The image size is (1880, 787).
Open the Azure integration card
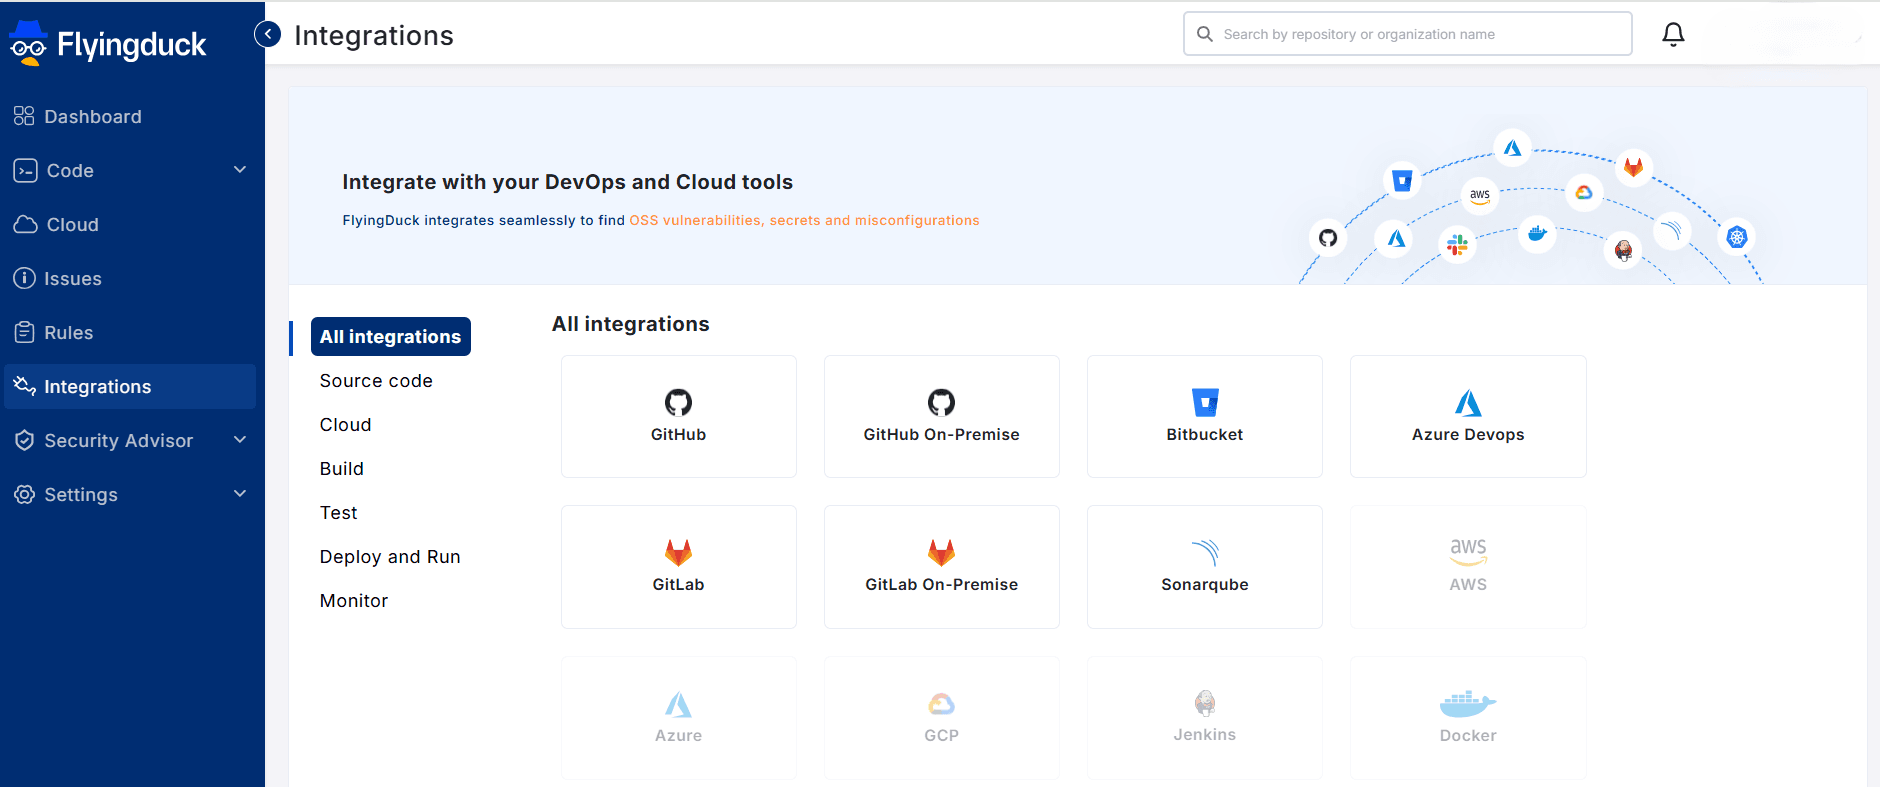point(679,718)
